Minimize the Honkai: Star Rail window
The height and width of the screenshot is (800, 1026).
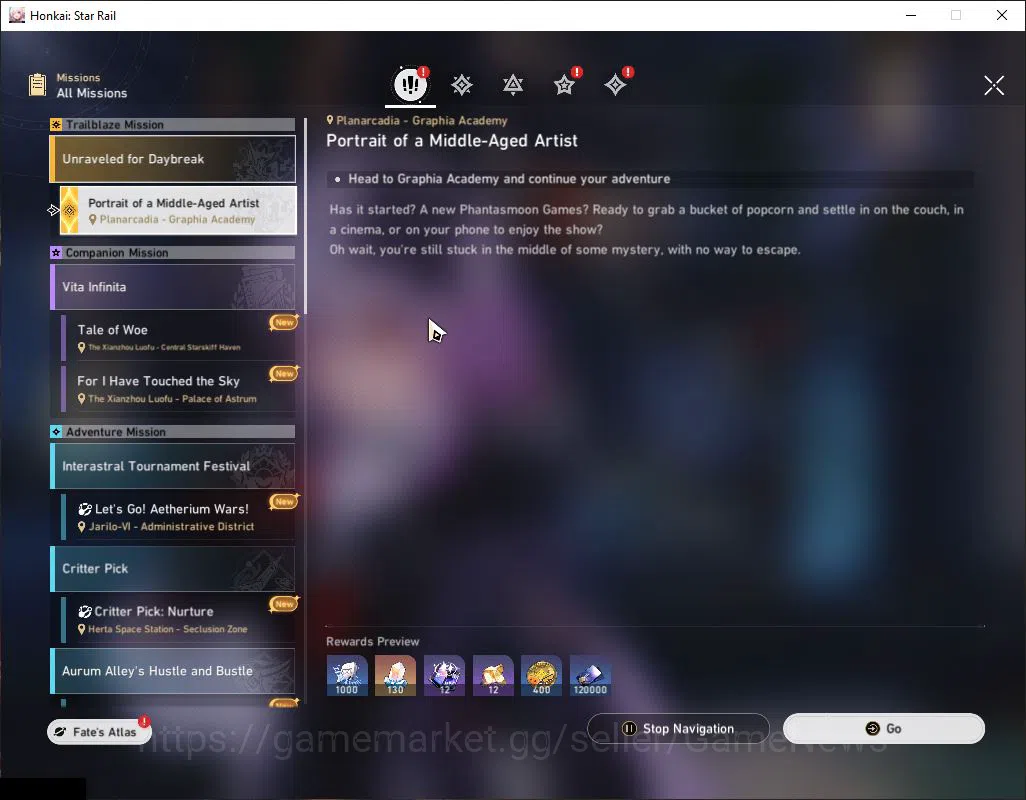tap(911, 15)
